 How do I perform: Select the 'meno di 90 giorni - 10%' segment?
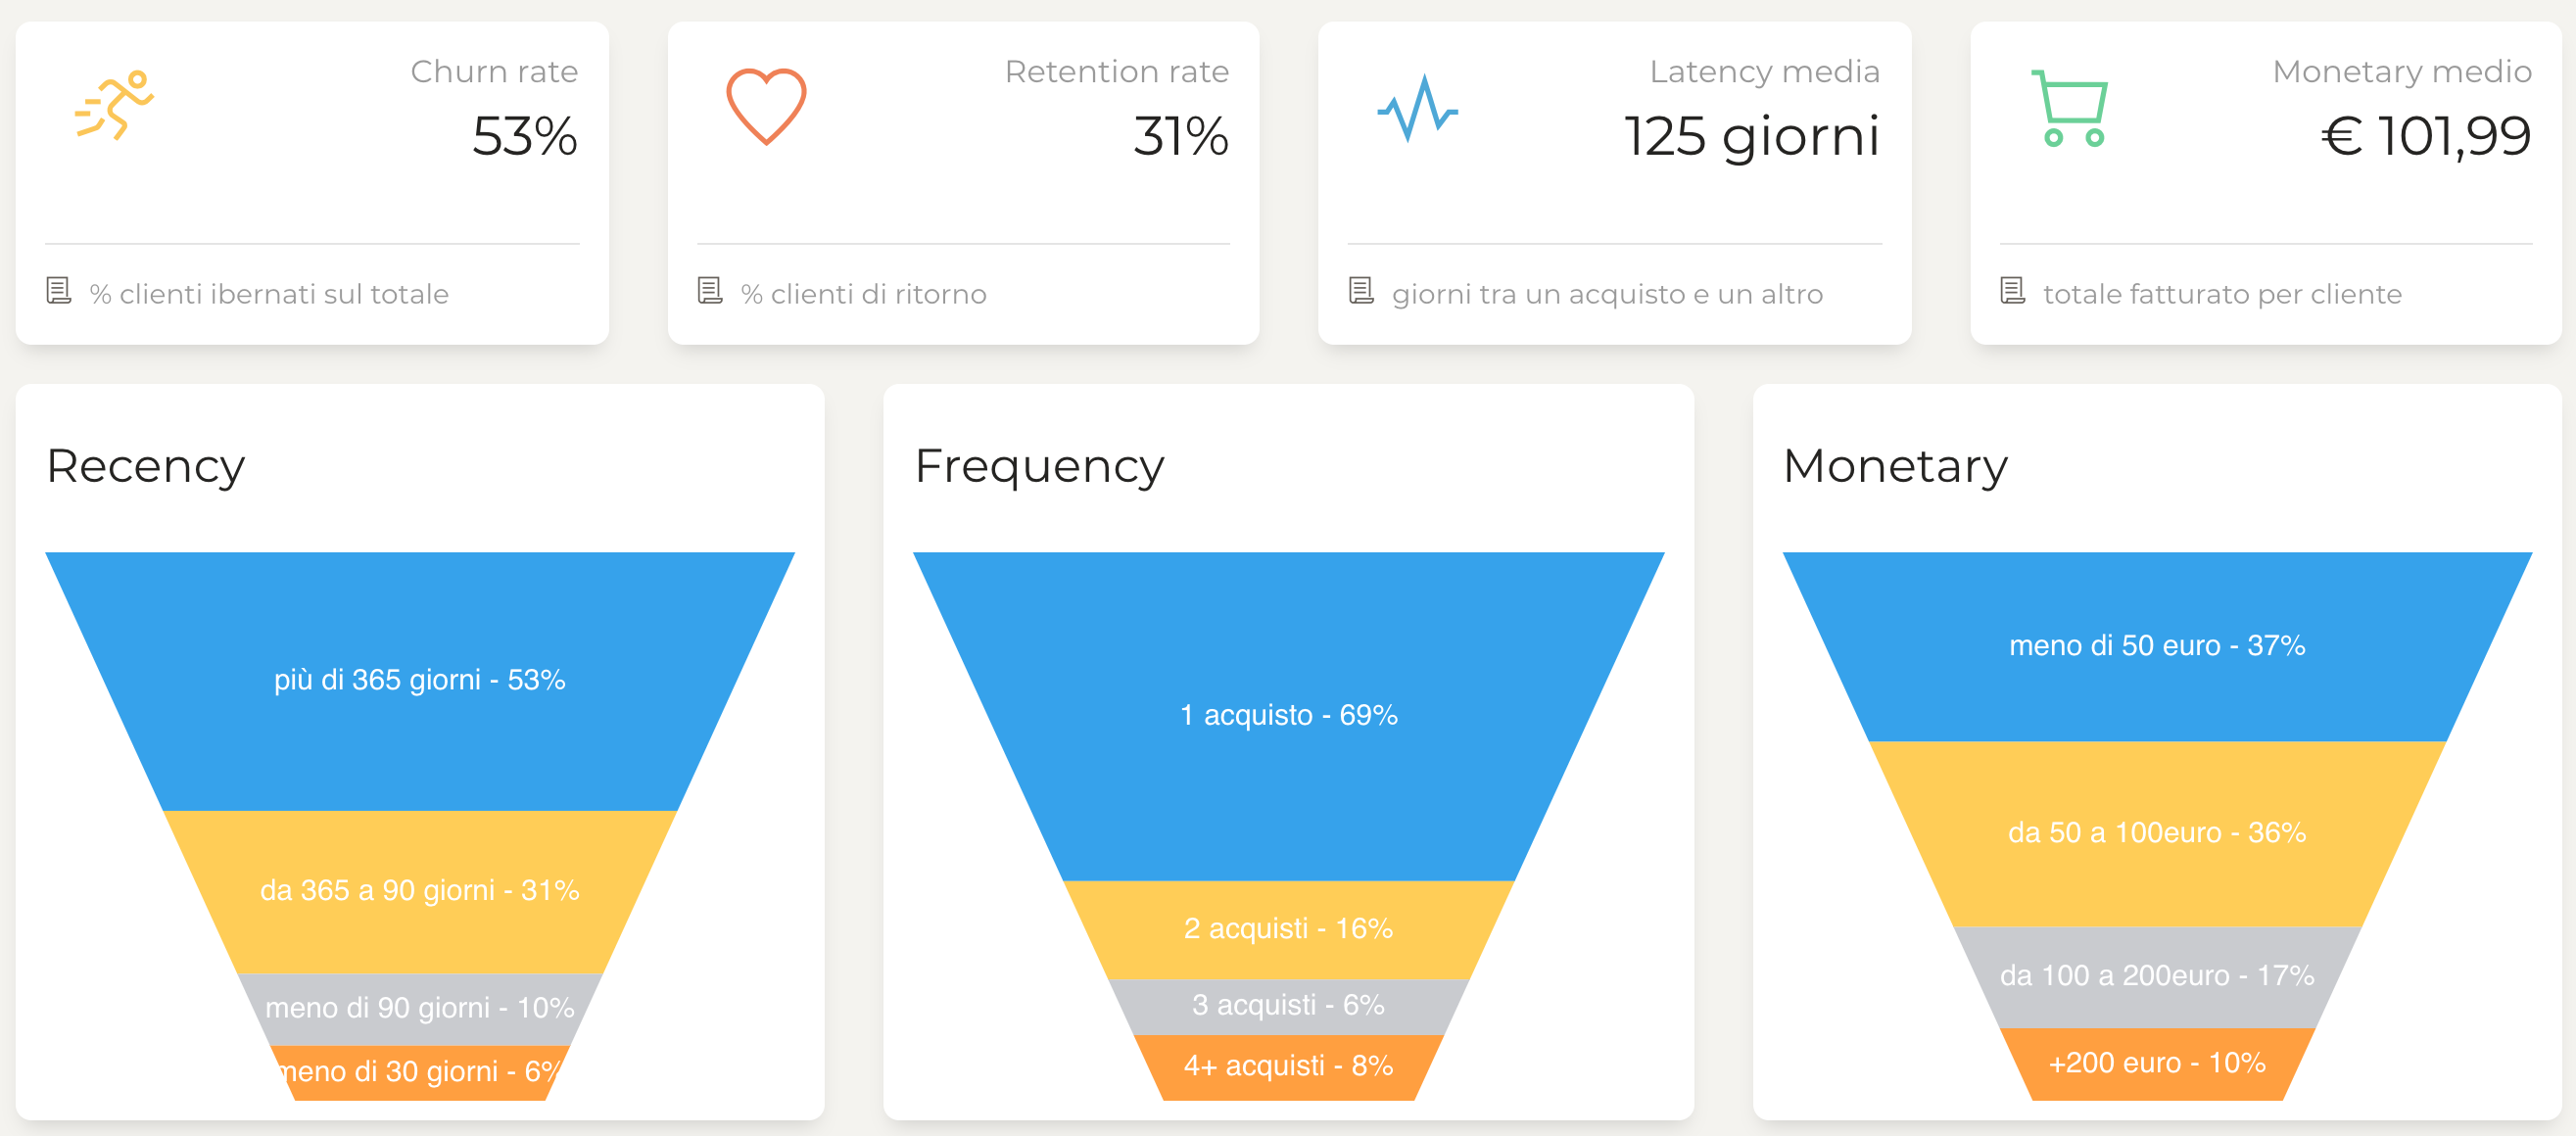420,1008
